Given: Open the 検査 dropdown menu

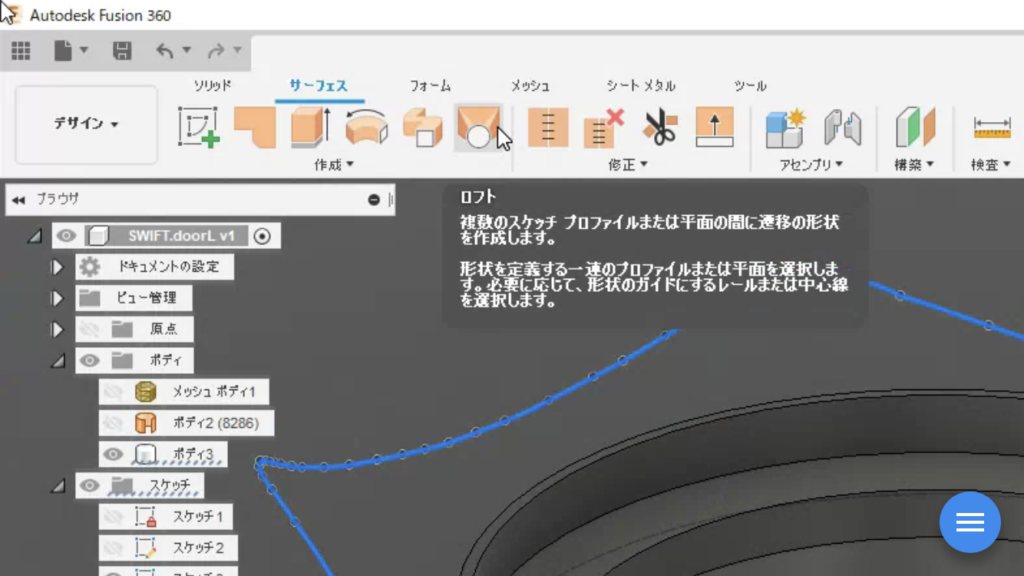Looking at the screenshot, I should coord(991,165).
